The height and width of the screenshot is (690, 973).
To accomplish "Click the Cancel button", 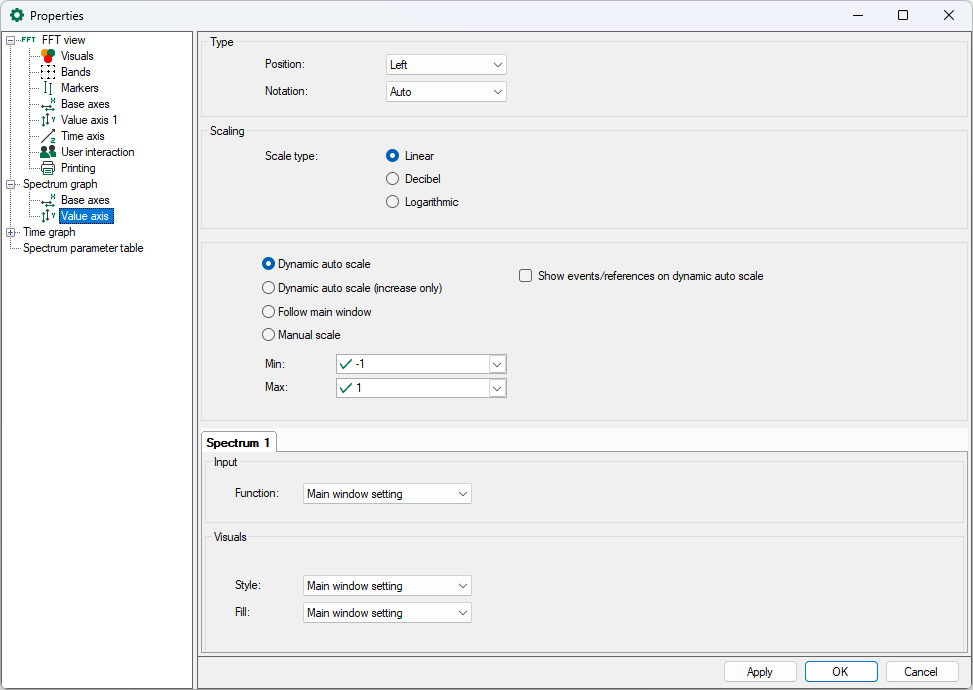I will tap(920, 672).
